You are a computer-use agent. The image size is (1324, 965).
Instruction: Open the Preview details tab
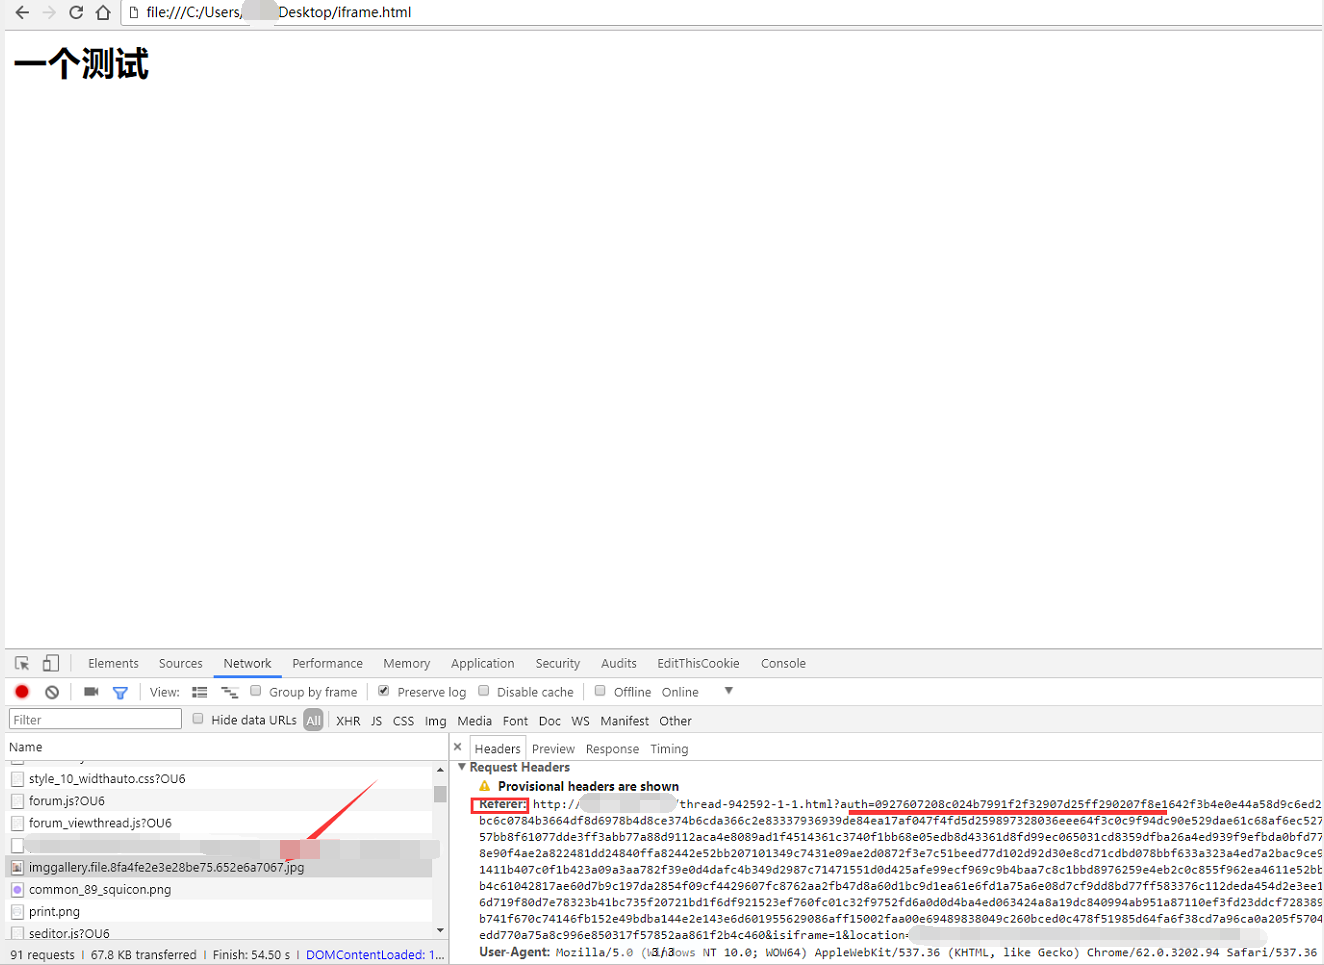[x=553, y=748]
